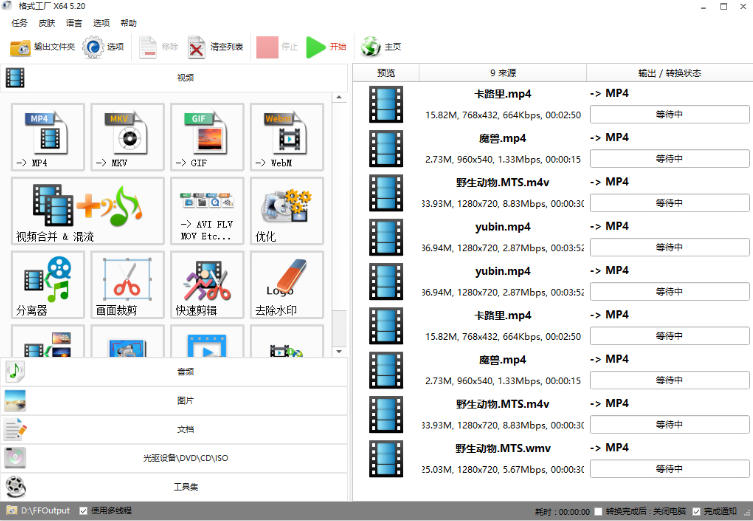The width and height of the screenshot is (753, 521).
Task: Click the 9 来源 column header
Action: pyautogui.click(x=503, y=73)
